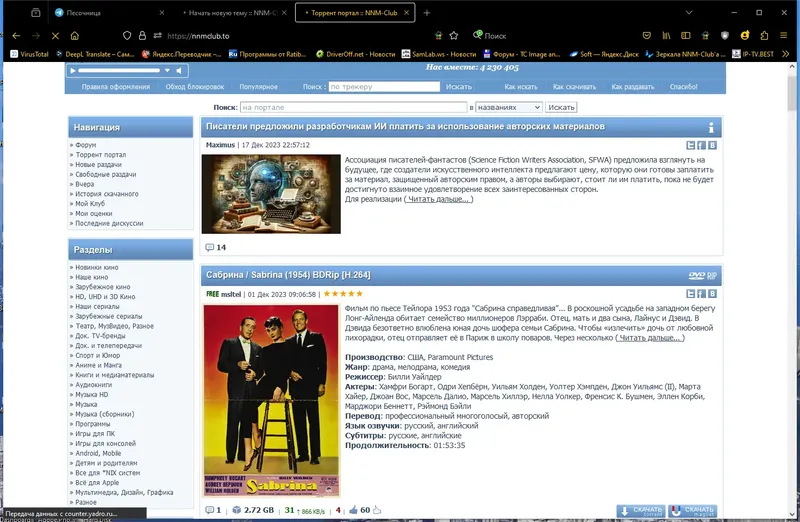Image resolution: width=800 pixels, height=522 pixels.
Task: Open 'Новинки кино' in Разделы sidebar
Action: click(97, 267)
